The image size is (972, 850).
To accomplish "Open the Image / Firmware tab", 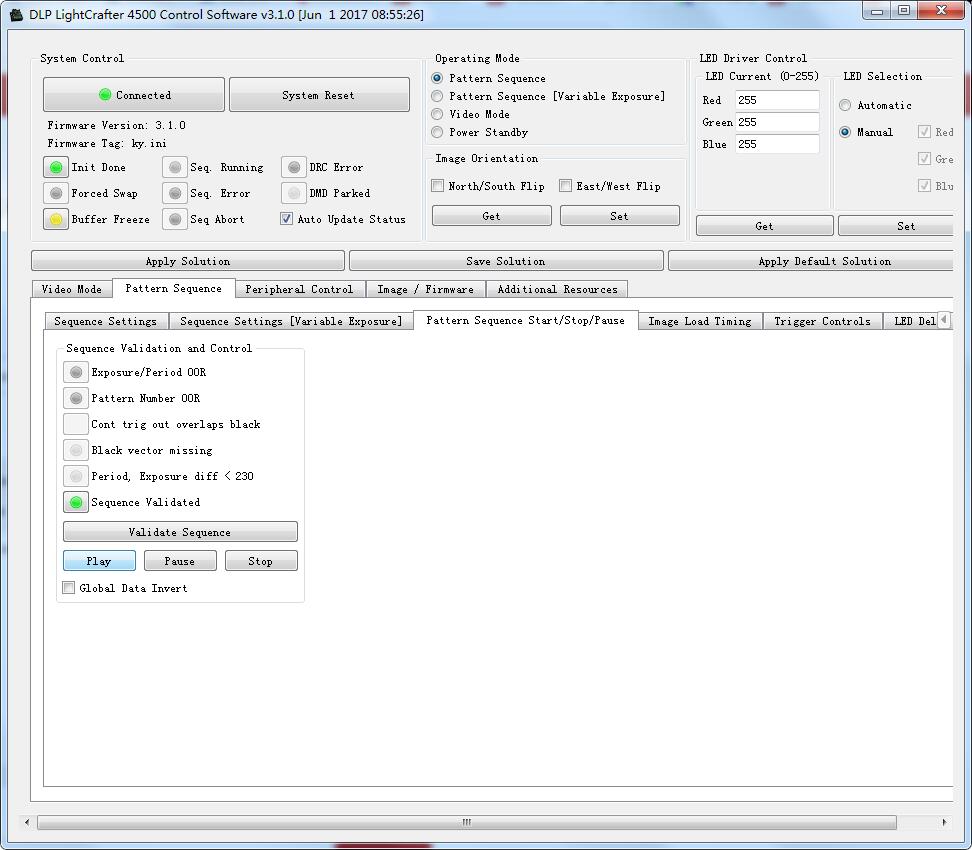I will click(425, 290).
